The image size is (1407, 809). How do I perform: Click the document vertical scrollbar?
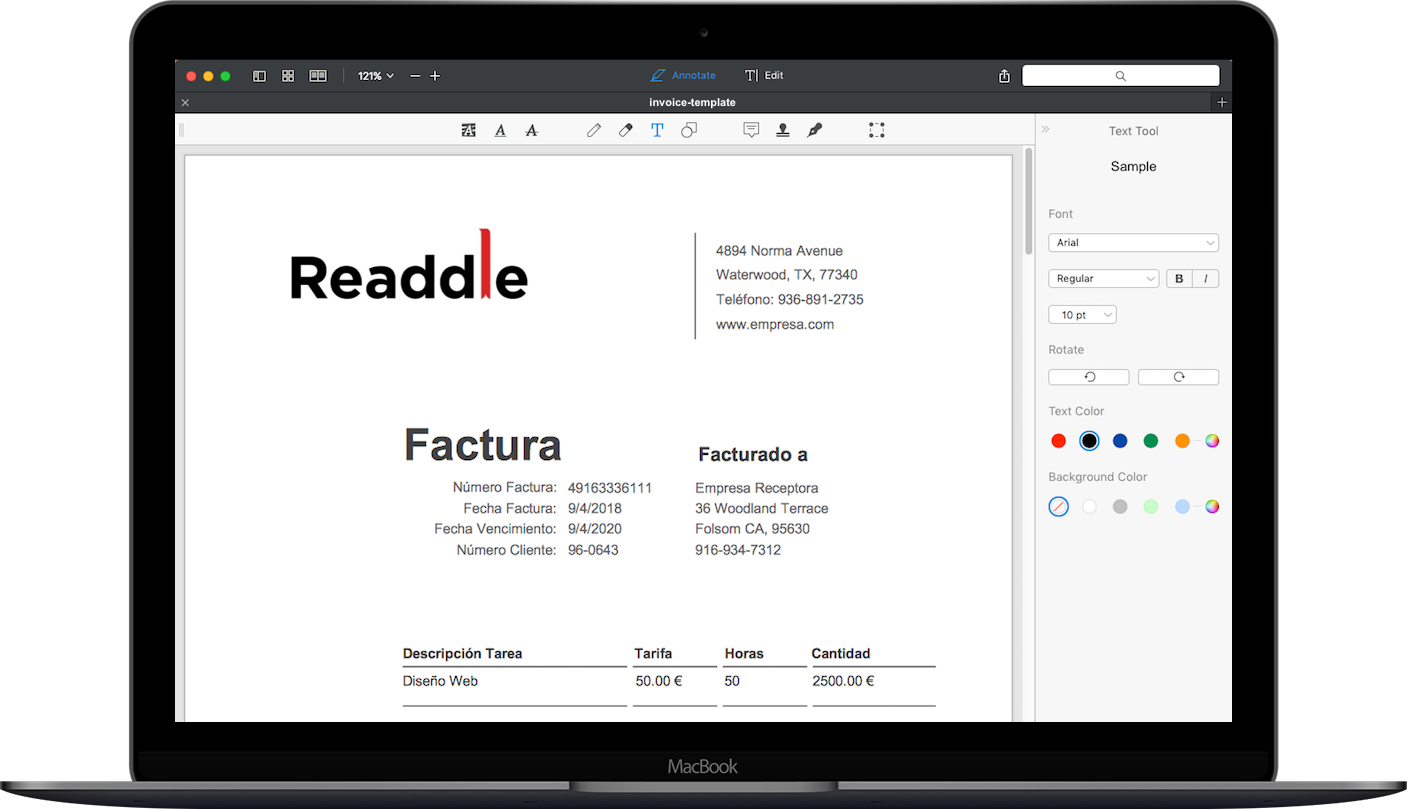(x=1029, y=202)
